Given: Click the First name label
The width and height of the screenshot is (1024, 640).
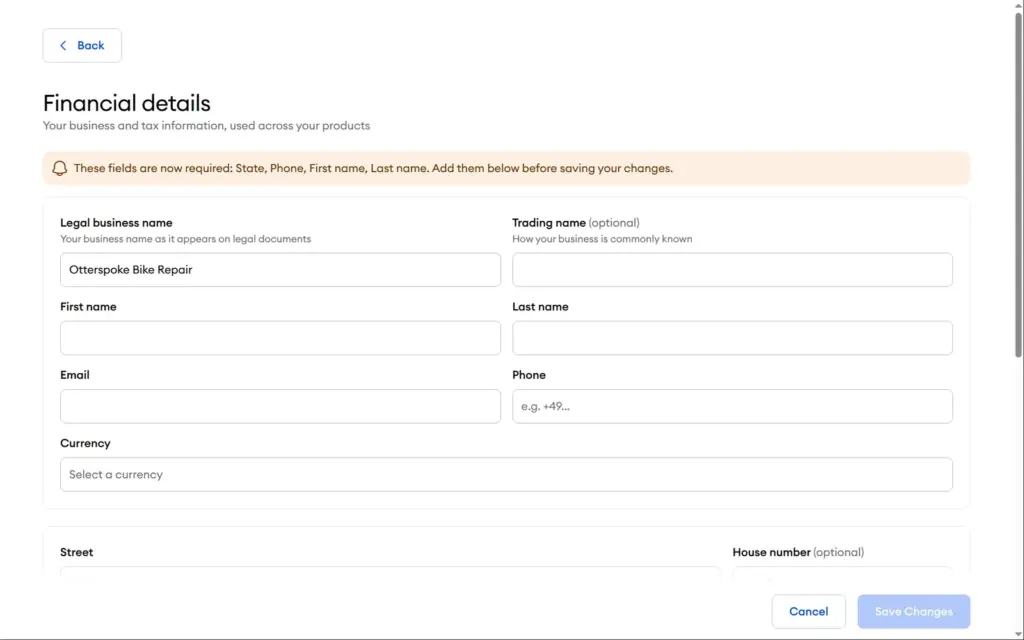Looking at the screenshot, I should click(x=88, y=307).
